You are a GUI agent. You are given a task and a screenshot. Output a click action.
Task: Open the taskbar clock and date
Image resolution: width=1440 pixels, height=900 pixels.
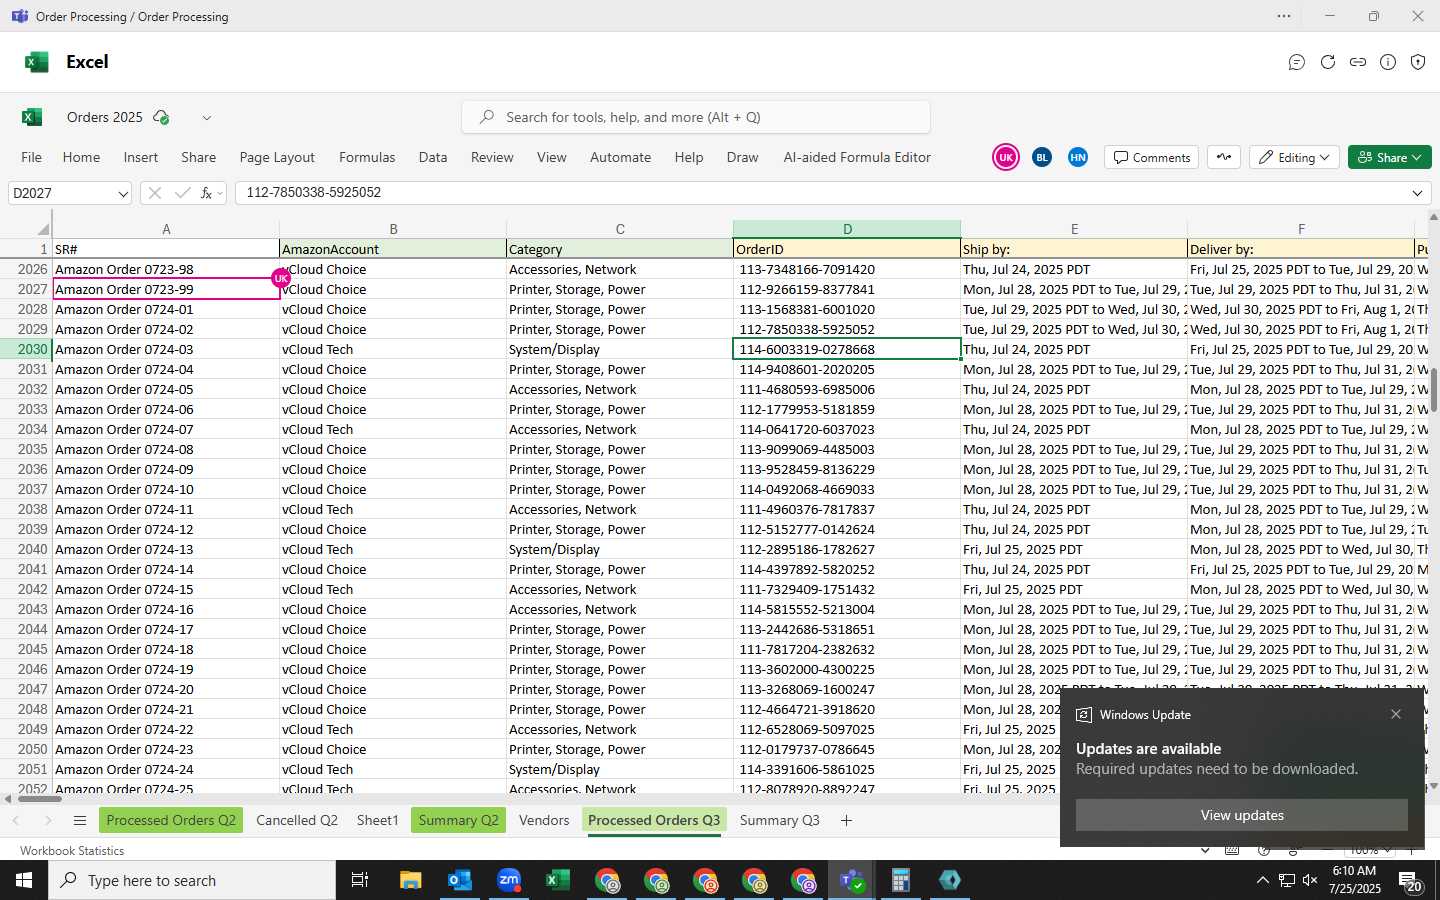tap(1355, 880)
